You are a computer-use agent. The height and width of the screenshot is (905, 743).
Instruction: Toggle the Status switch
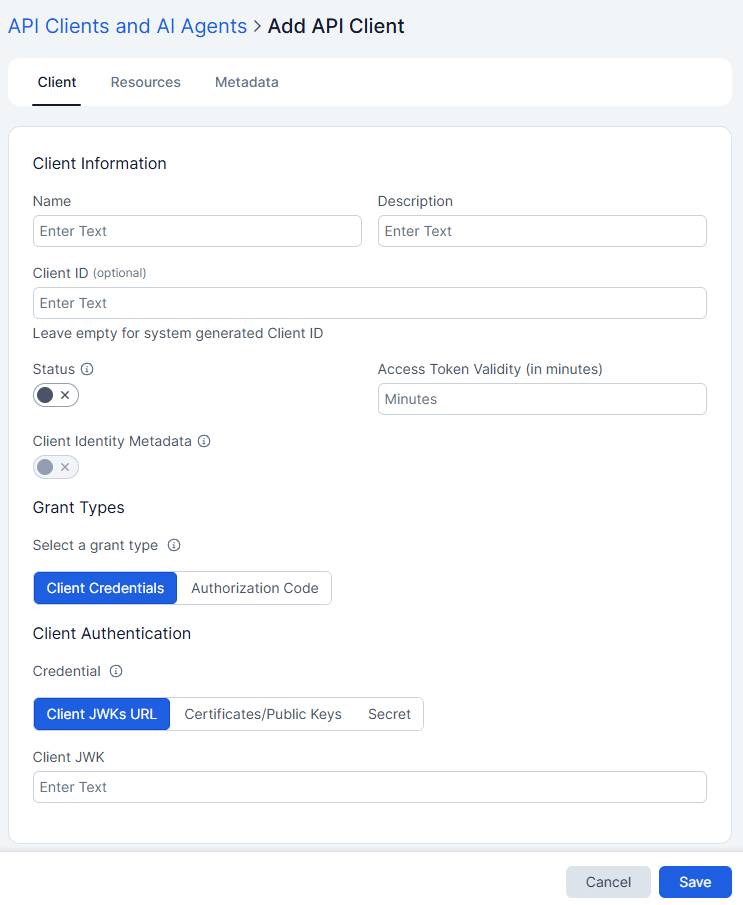(x=55, y=395)
